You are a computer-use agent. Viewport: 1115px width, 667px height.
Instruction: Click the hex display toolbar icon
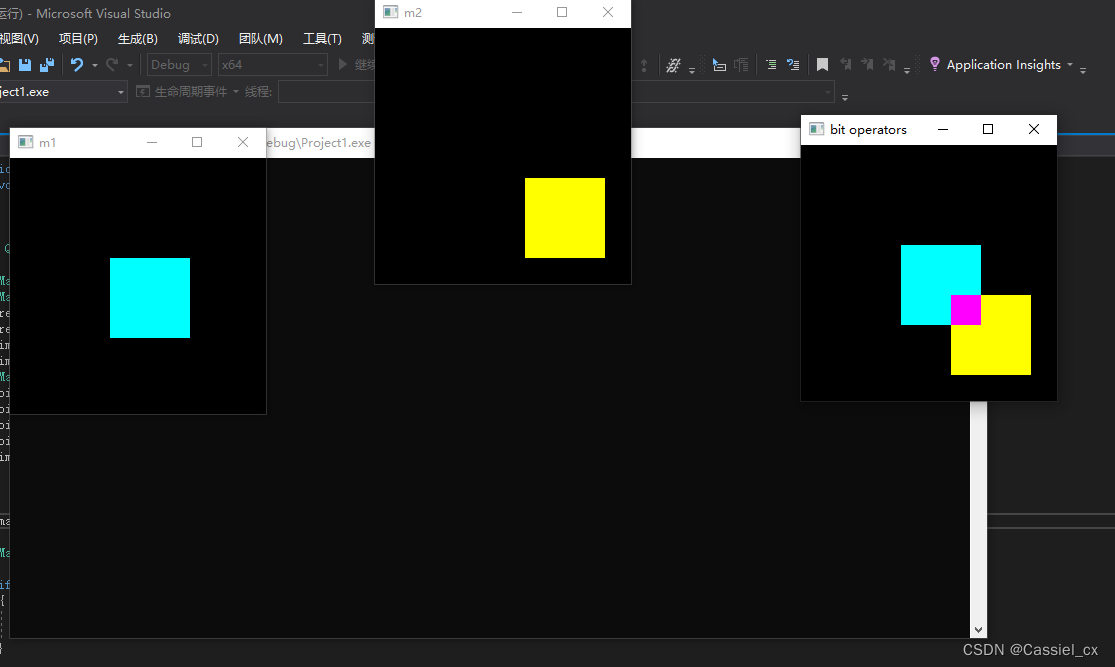pyautogui.click(x=673, y=65)
